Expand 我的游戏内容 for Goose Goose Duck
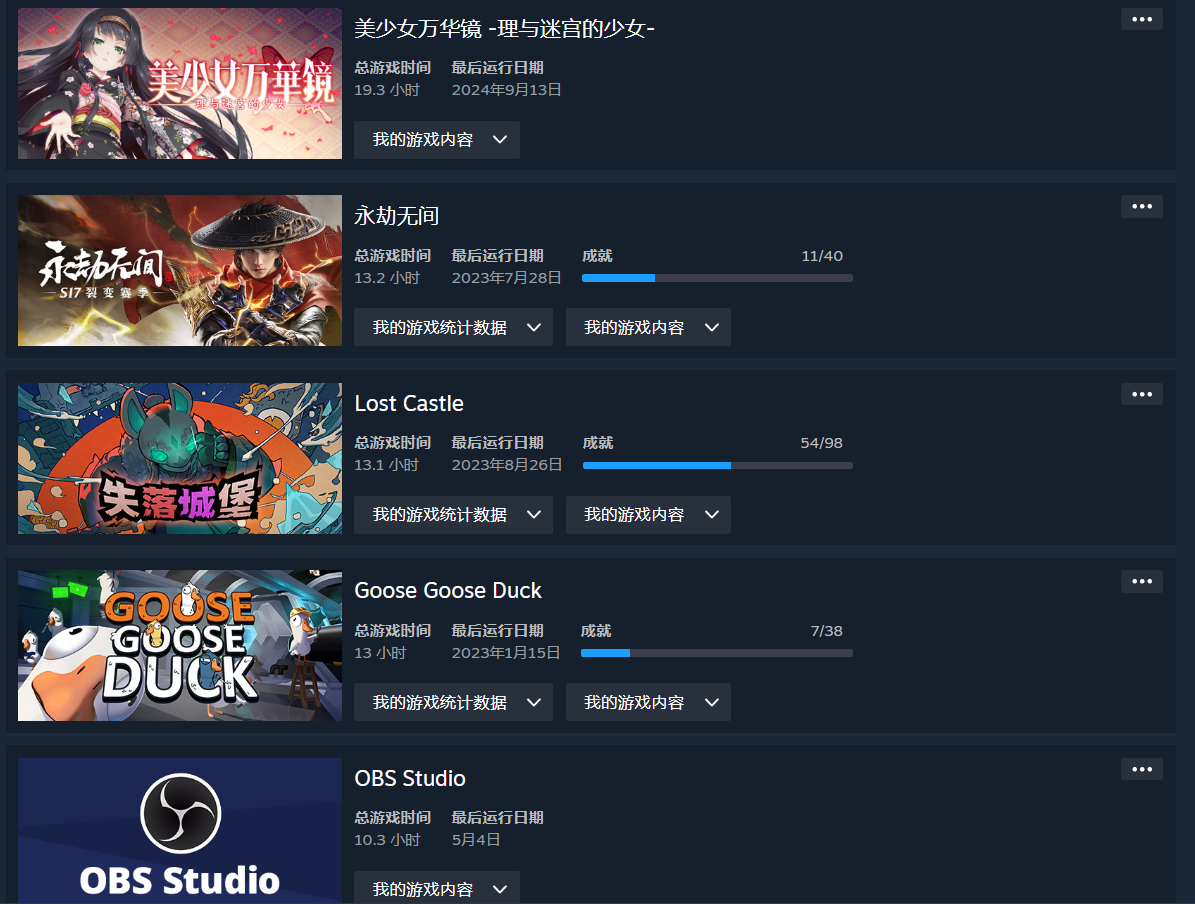This screenshot has width=1195, height=904. pyautogui.click(x=648, y=702)
